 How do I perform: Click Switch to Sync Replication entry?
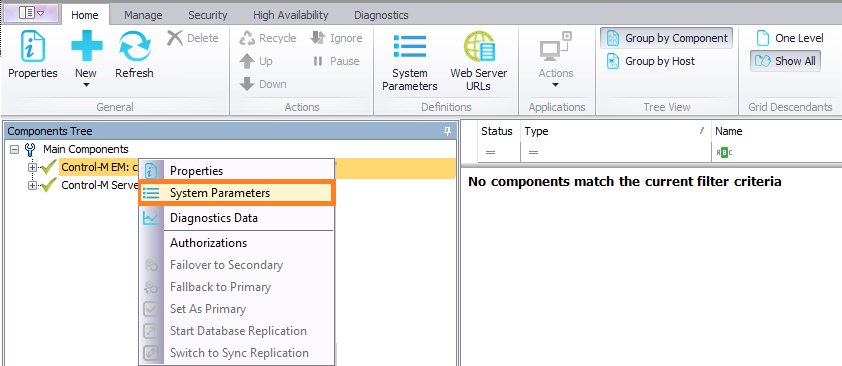236,353
